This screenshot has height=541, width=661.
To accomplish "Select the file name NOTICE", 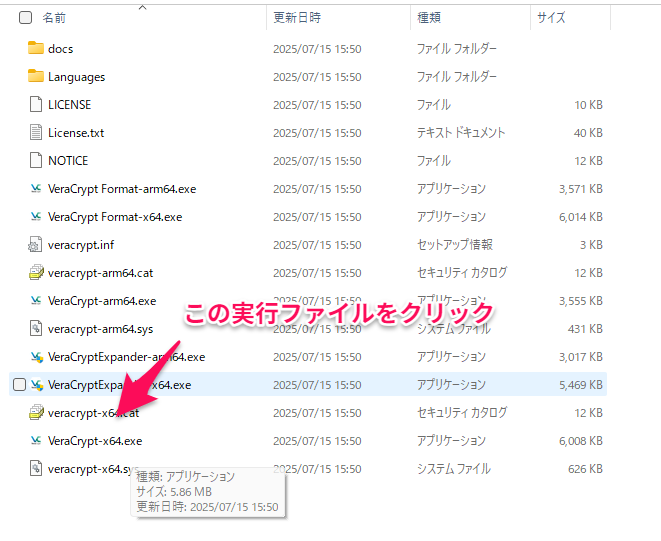I will coord(68,161).
